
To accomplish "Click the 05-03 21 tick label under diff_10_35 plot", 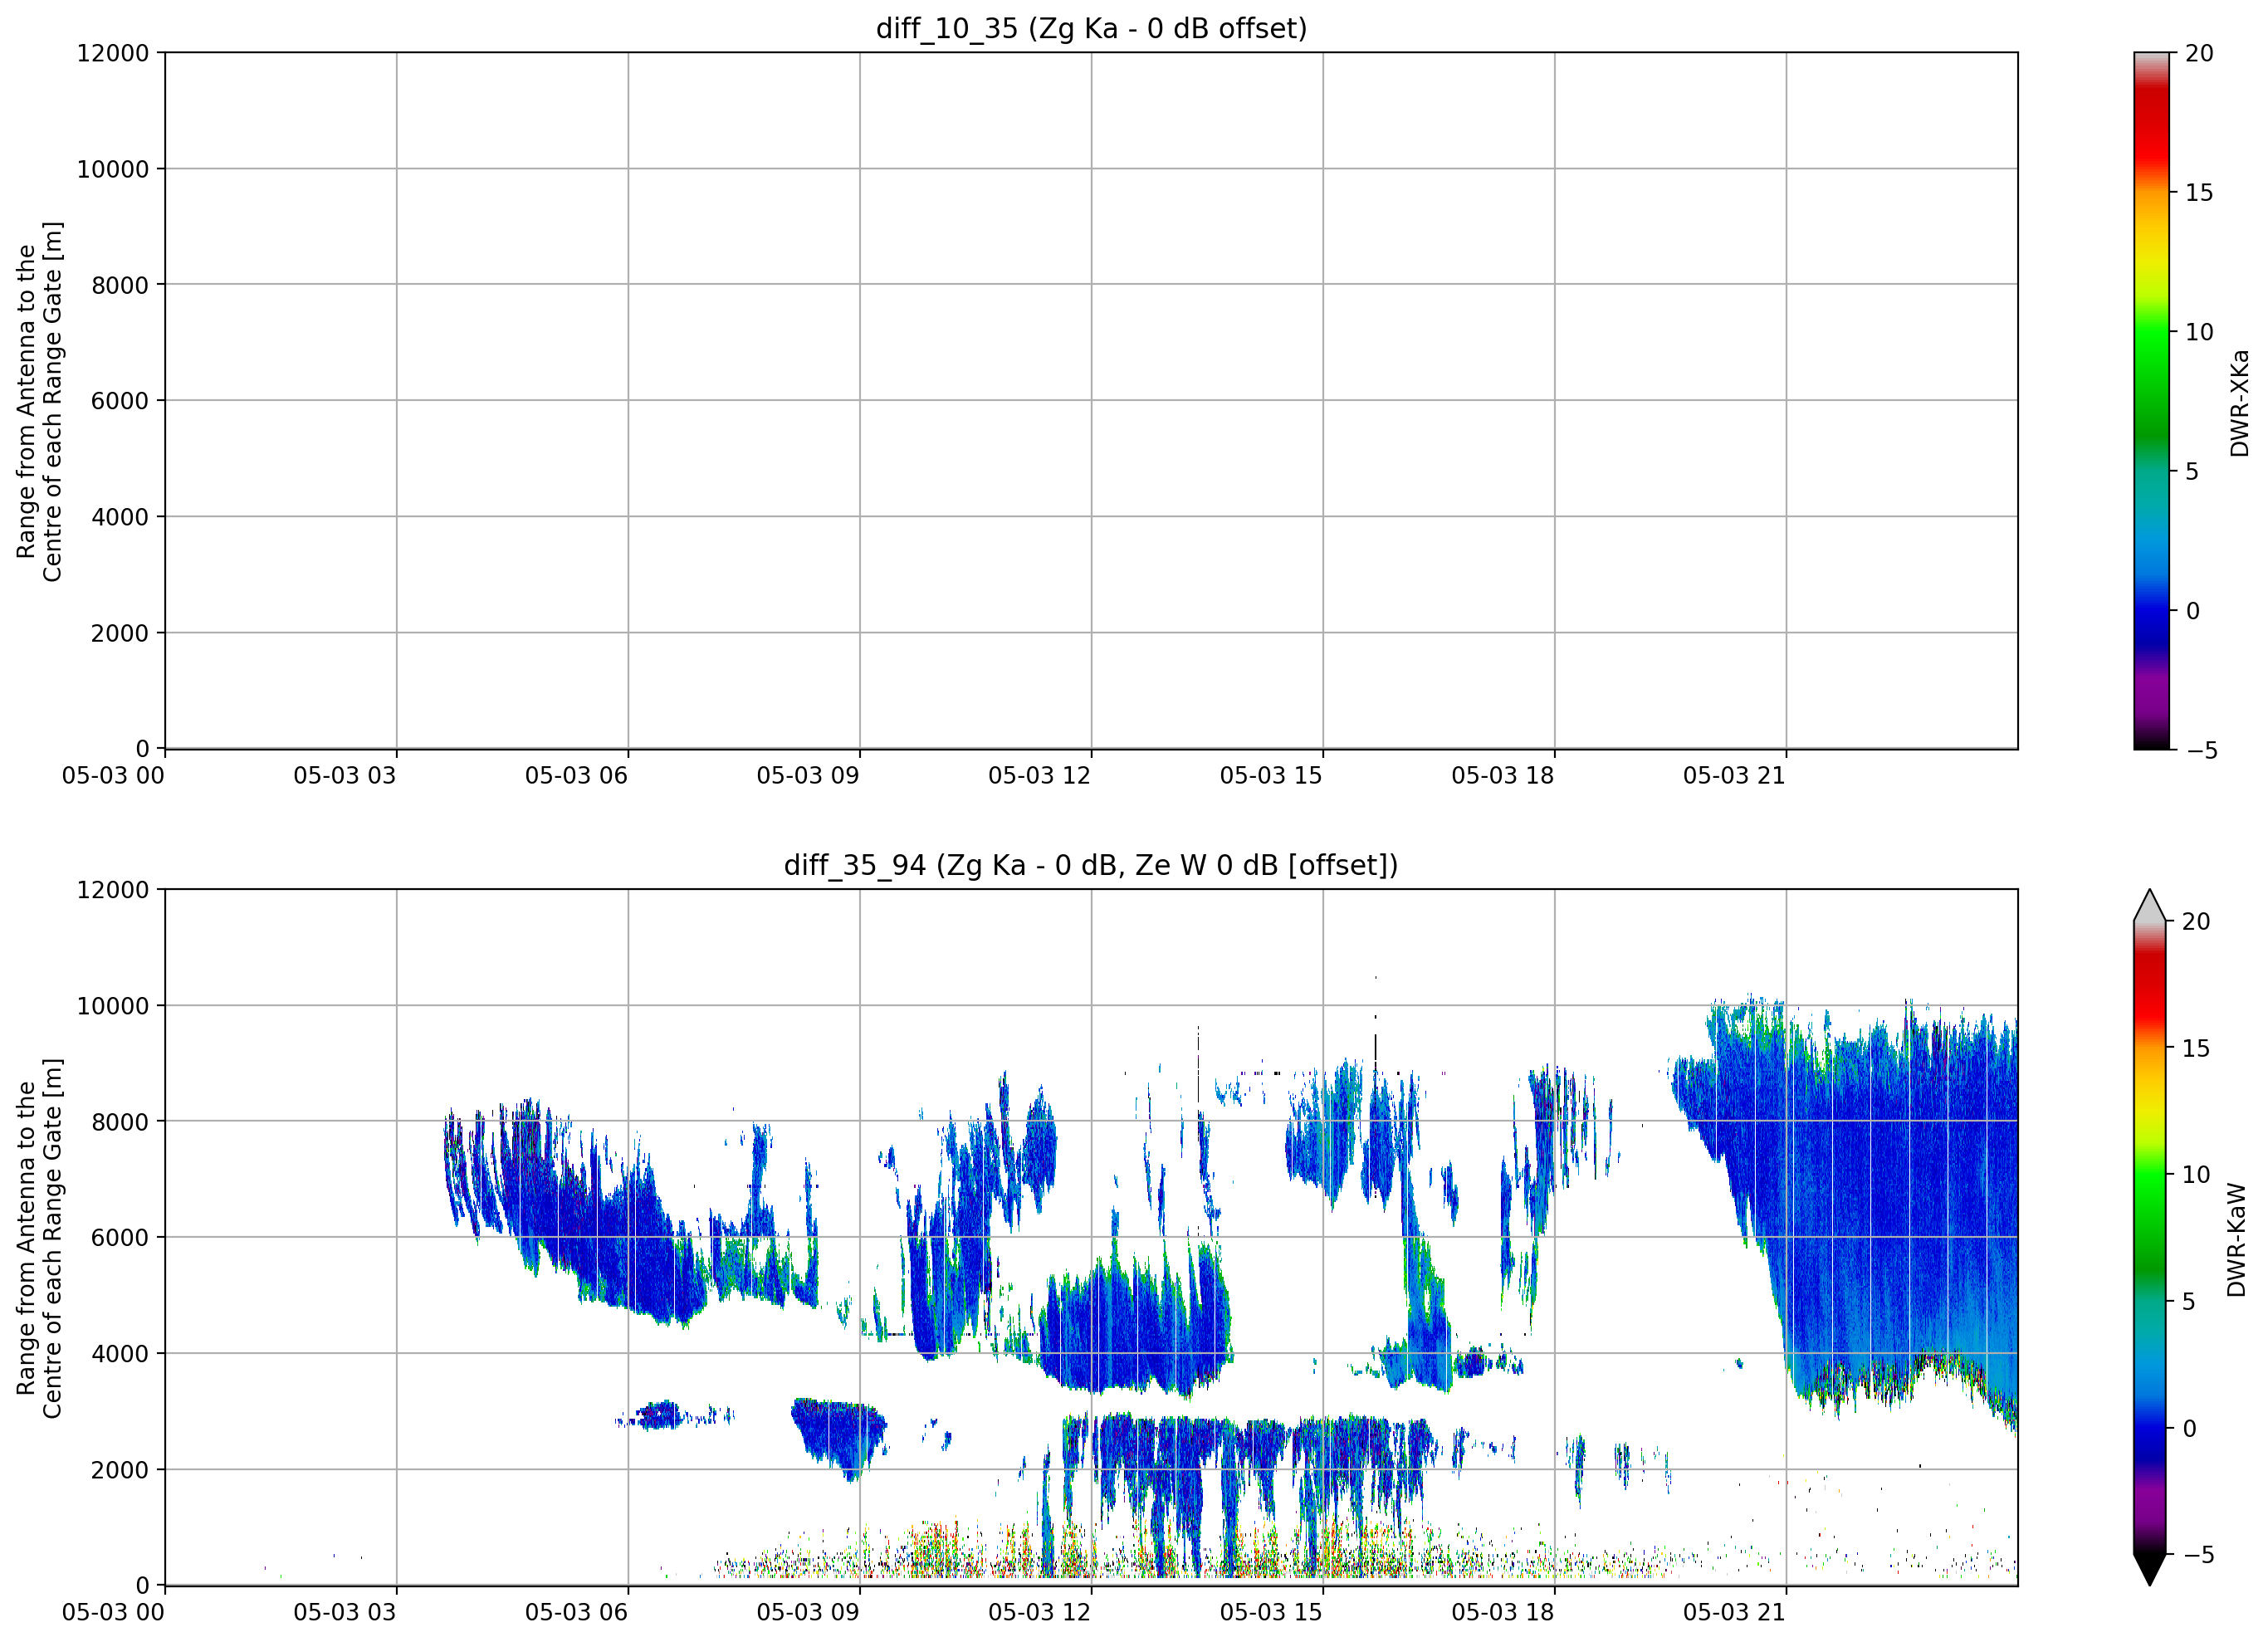I will click(x=1734, y=776).
